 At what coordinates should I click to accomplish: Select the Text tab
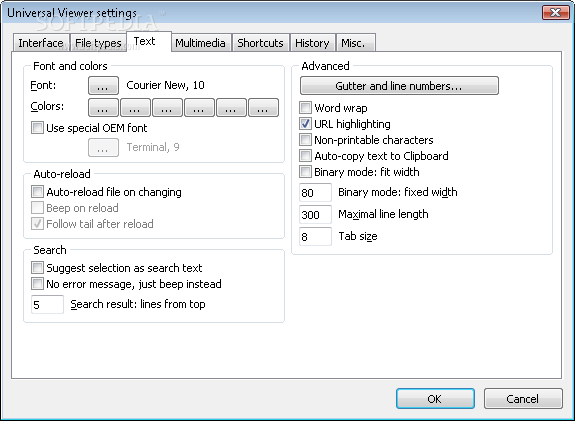click(x=149, y=41)
